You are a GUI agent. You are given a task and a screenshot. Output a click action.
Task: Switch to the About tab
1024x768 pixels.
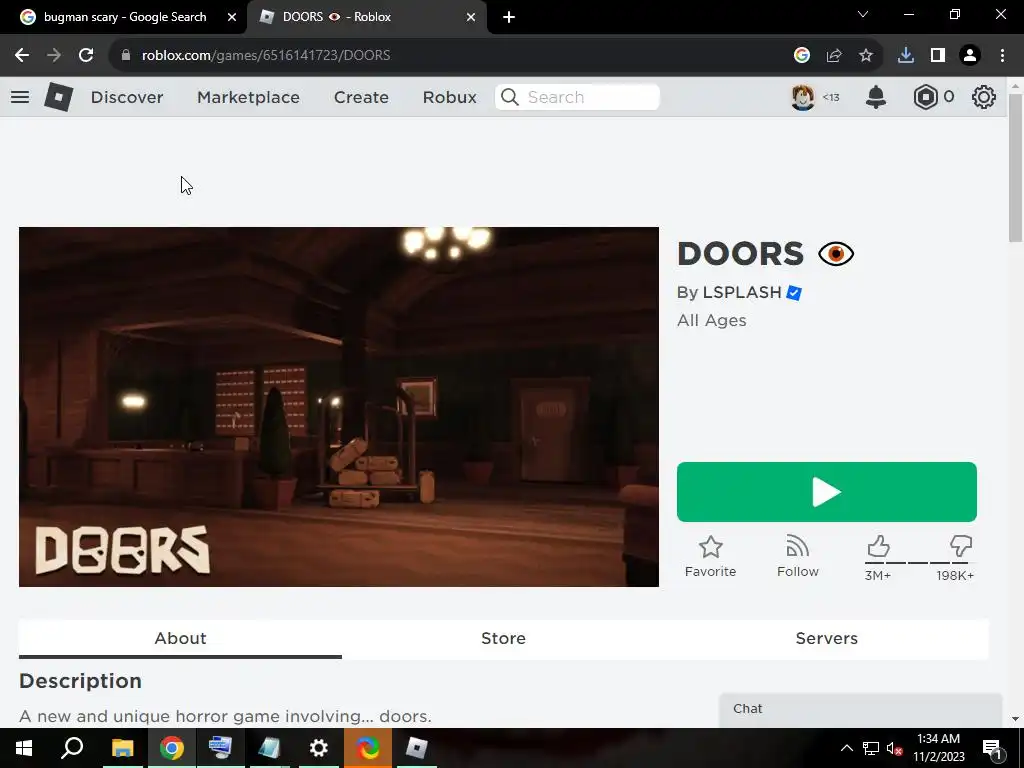click(180, 638)
